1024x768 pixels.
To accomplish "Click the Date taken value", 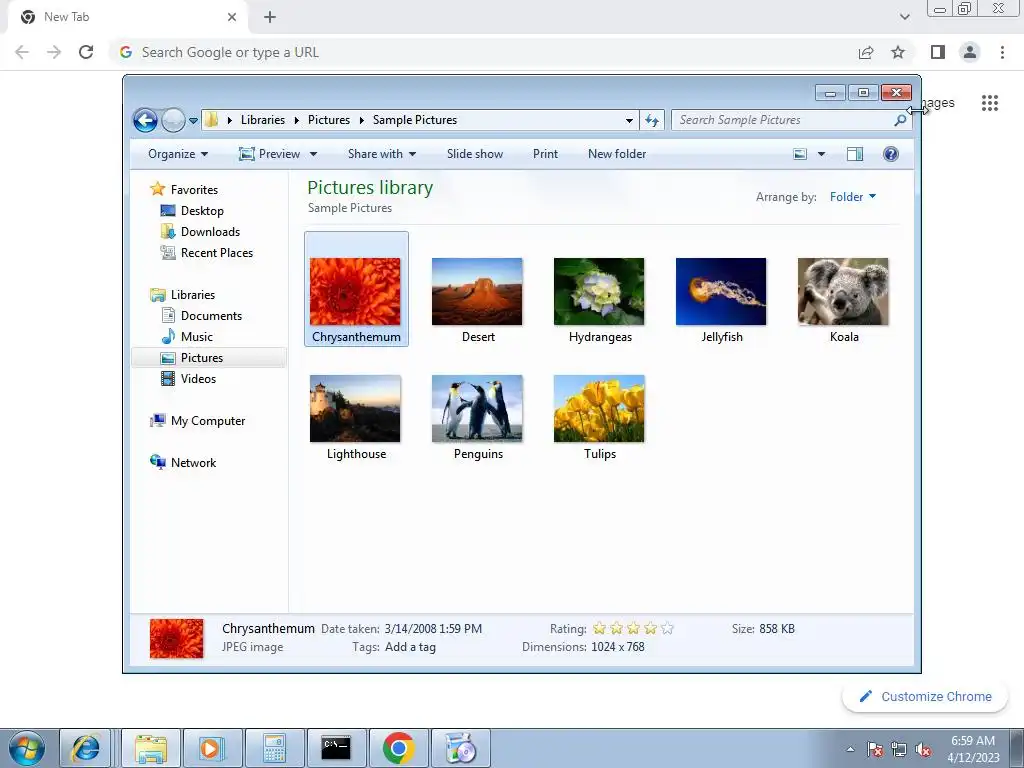I will tap(433, 629).
